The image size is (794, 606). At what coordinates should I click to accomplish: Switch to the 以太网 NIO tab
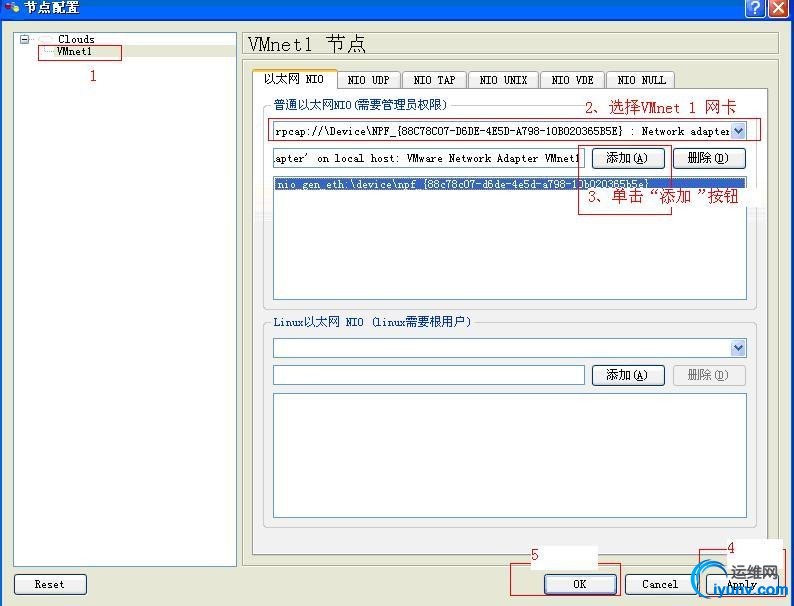pyautogui.click(x=294, y=79)
